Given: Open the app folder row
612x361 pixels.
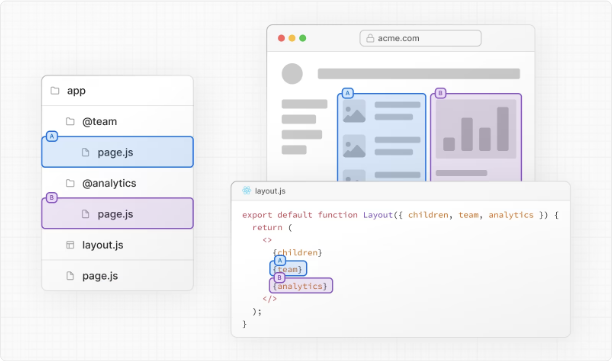Looking at the screenshot, I should click(x=117, y=91).
